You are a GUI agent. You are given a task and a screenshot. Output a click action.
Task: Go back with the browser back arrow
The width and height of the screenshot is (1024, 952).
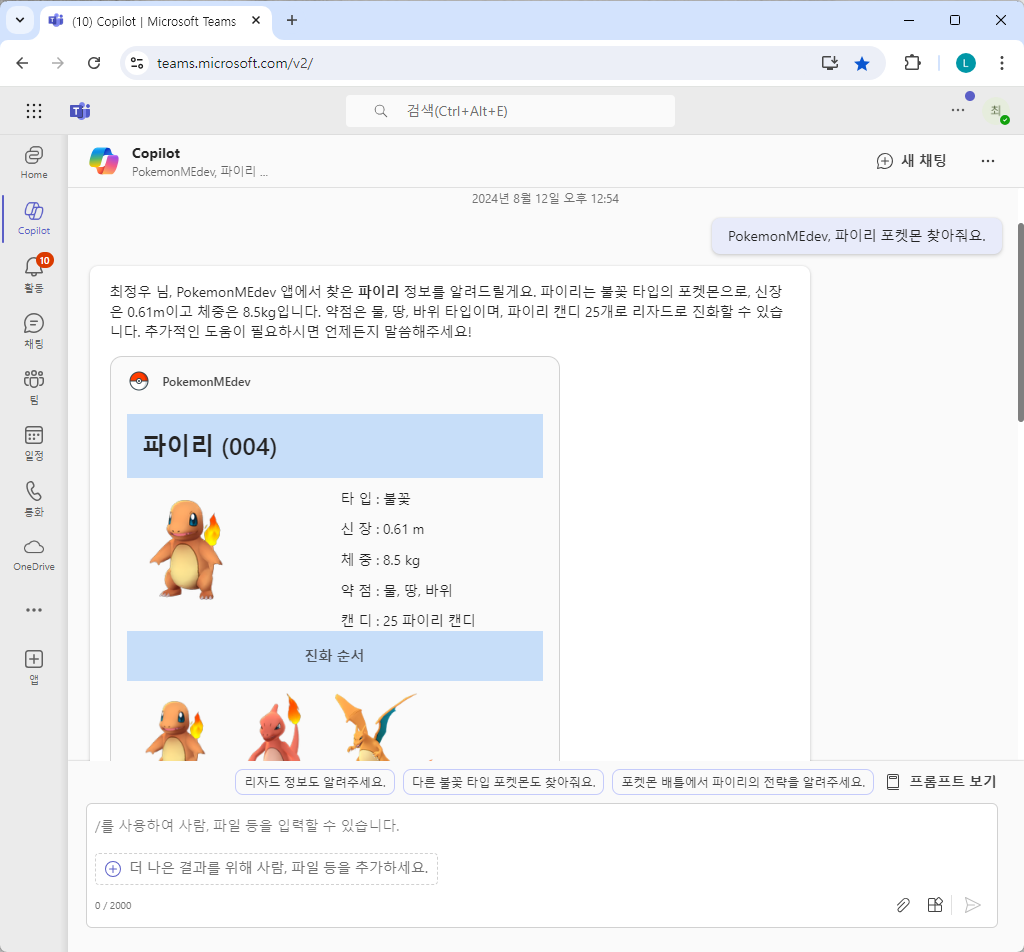pyautogui.click(x=22, y=63)
